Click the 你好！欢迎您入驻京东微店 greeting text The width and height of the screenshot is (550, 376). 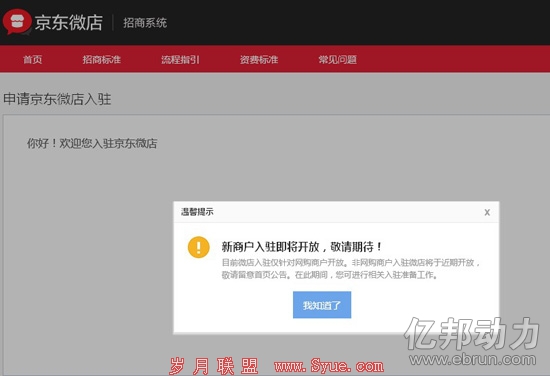pos(92,143)
